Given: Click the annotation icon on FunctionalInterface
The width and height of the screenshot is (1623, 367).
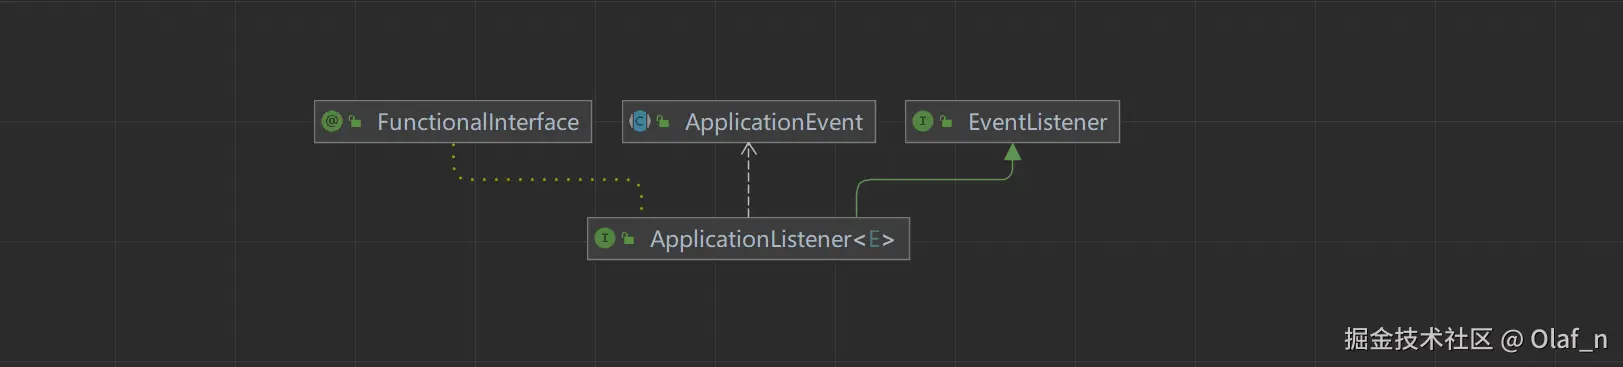Looking at the screenshot, I should coord(332,121).
